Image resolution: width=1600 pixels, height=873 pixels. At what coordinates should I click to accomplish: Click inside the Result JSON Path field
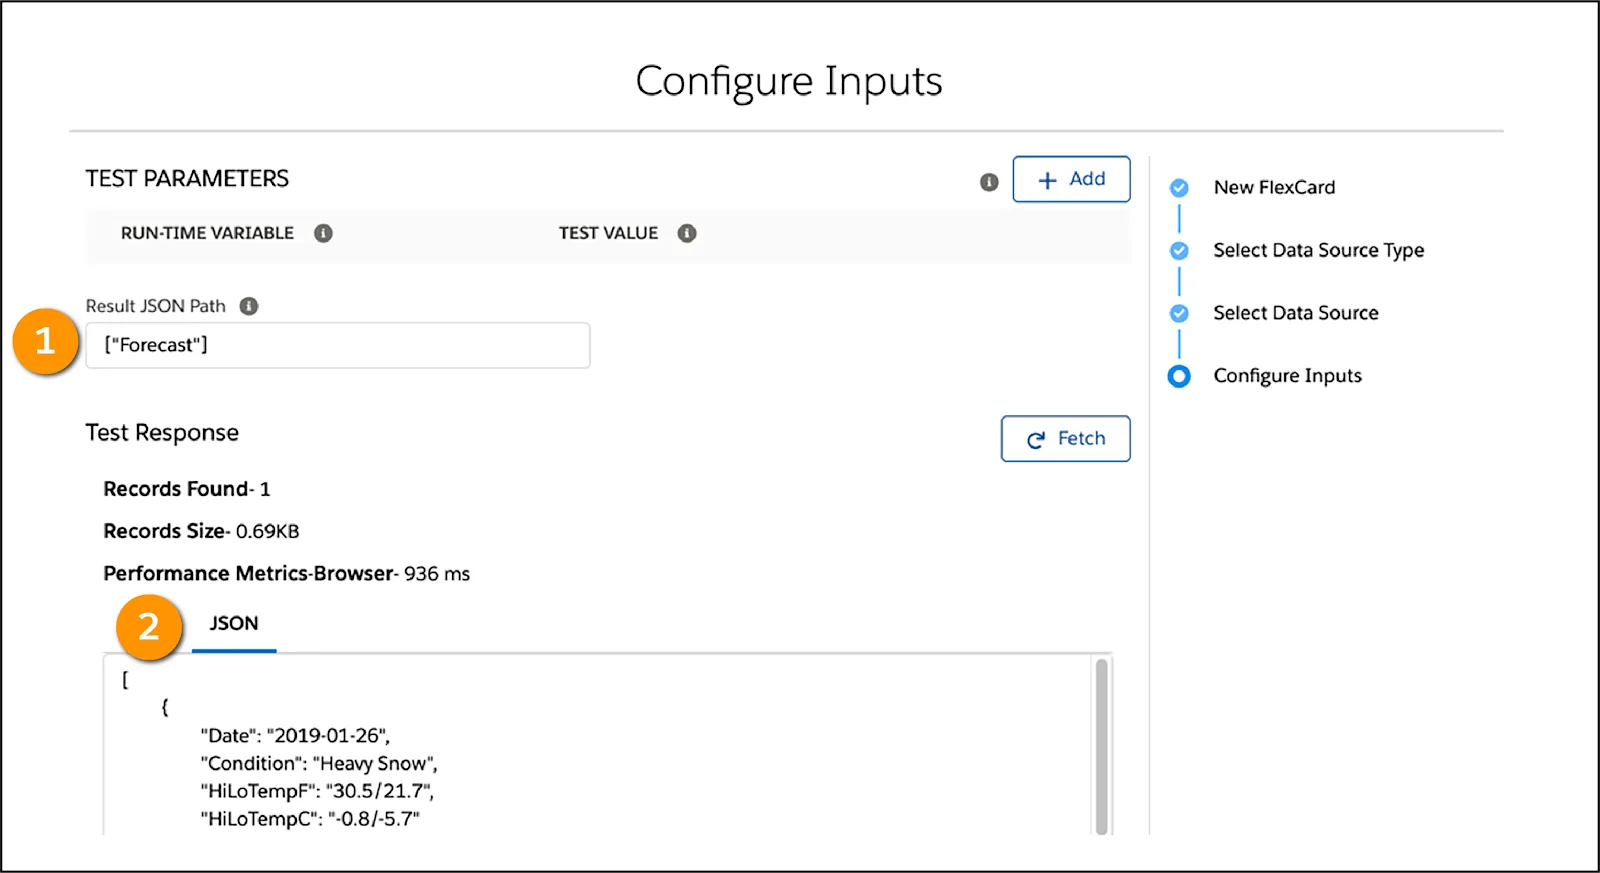(337, 345)
